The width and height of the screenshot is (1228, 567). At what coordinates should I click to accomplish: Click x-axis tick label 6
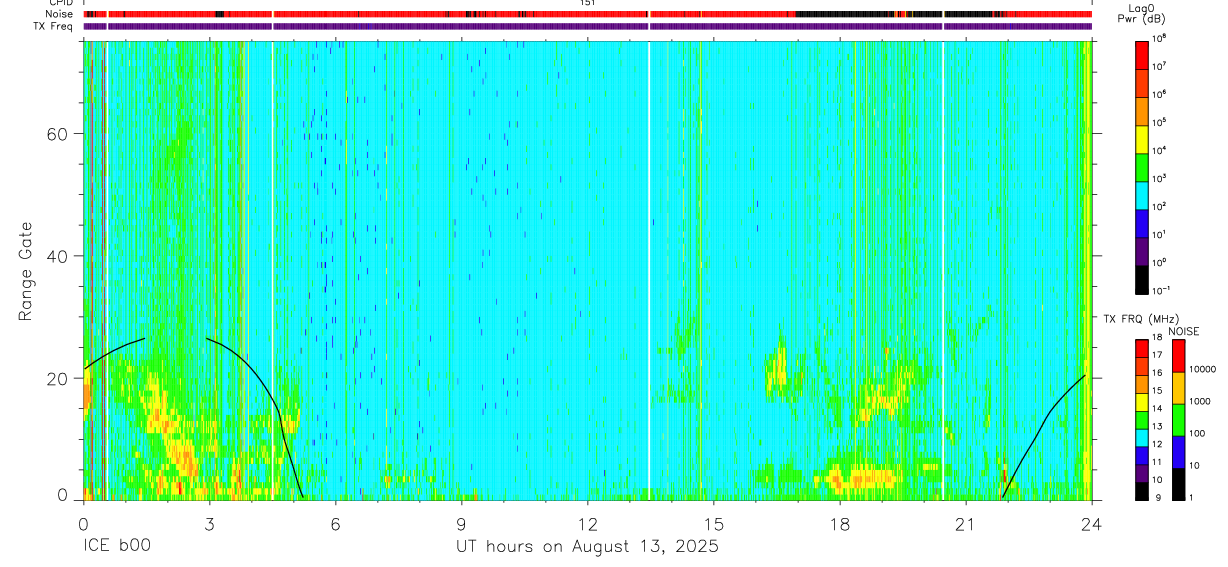click(x=335, y=524)
